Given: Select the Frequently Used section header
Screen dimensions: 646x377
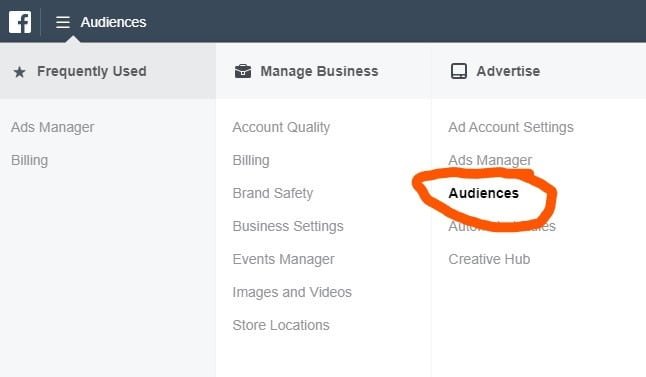Looking at the screenshot, I should pos(108,71).
